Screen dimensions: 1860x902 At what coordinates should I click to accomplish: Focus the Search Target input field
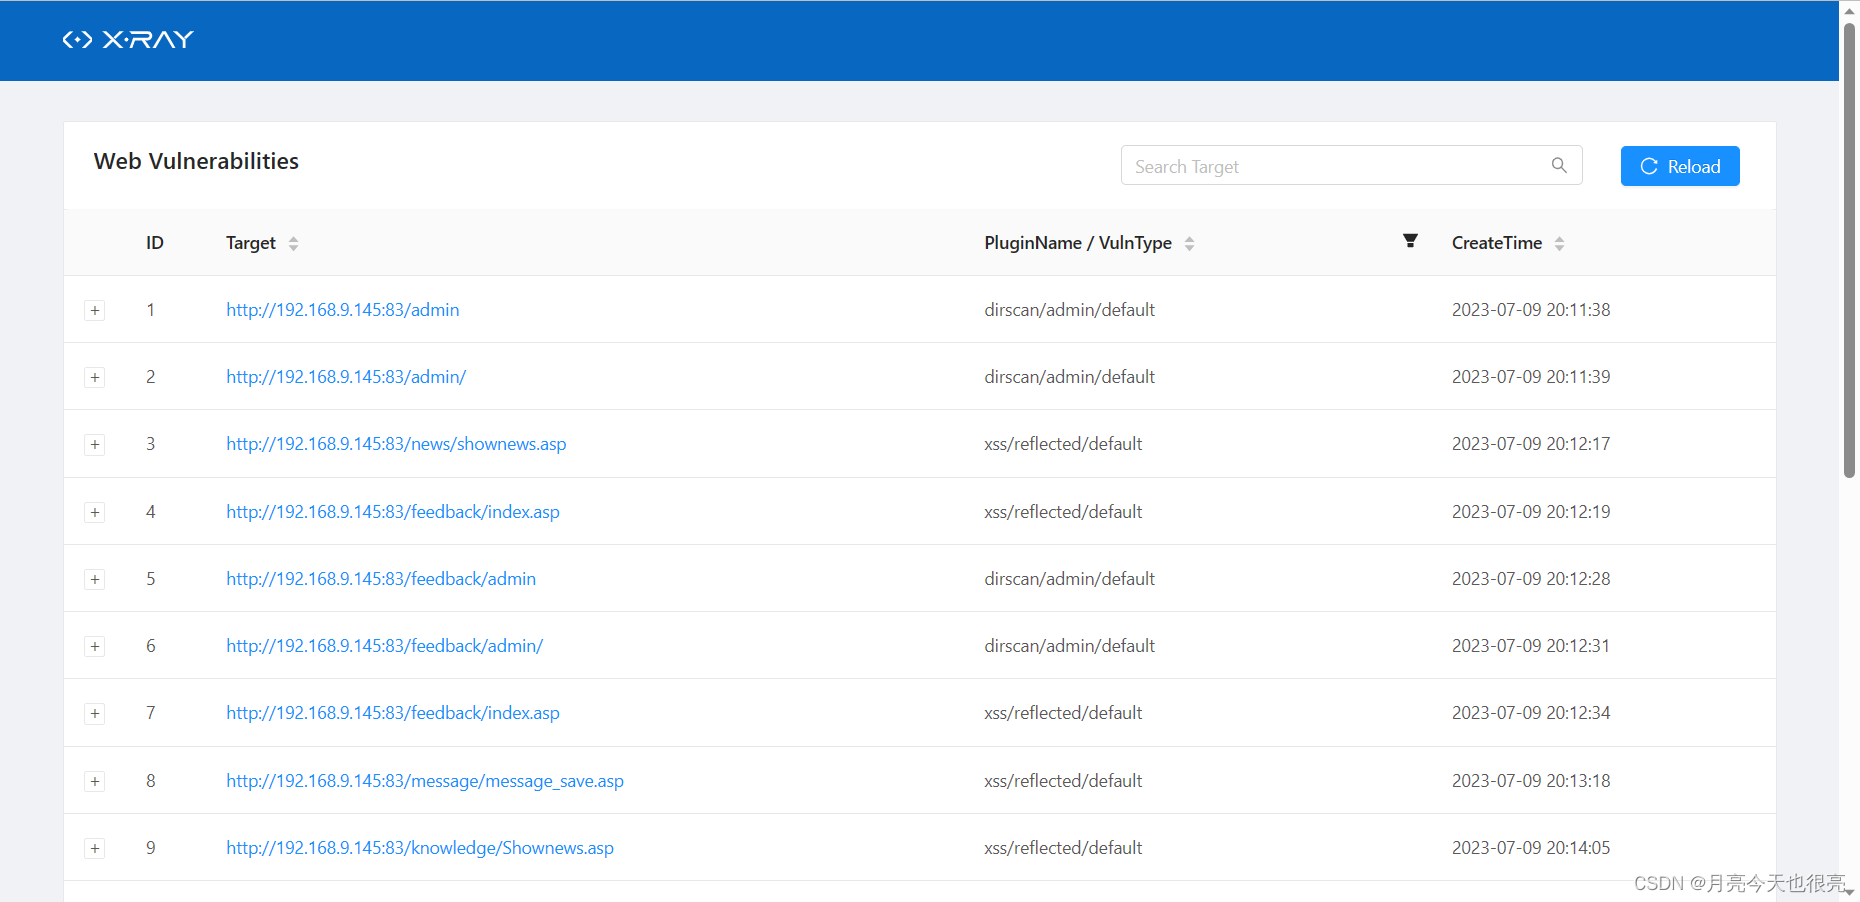tap(1351, 166)
